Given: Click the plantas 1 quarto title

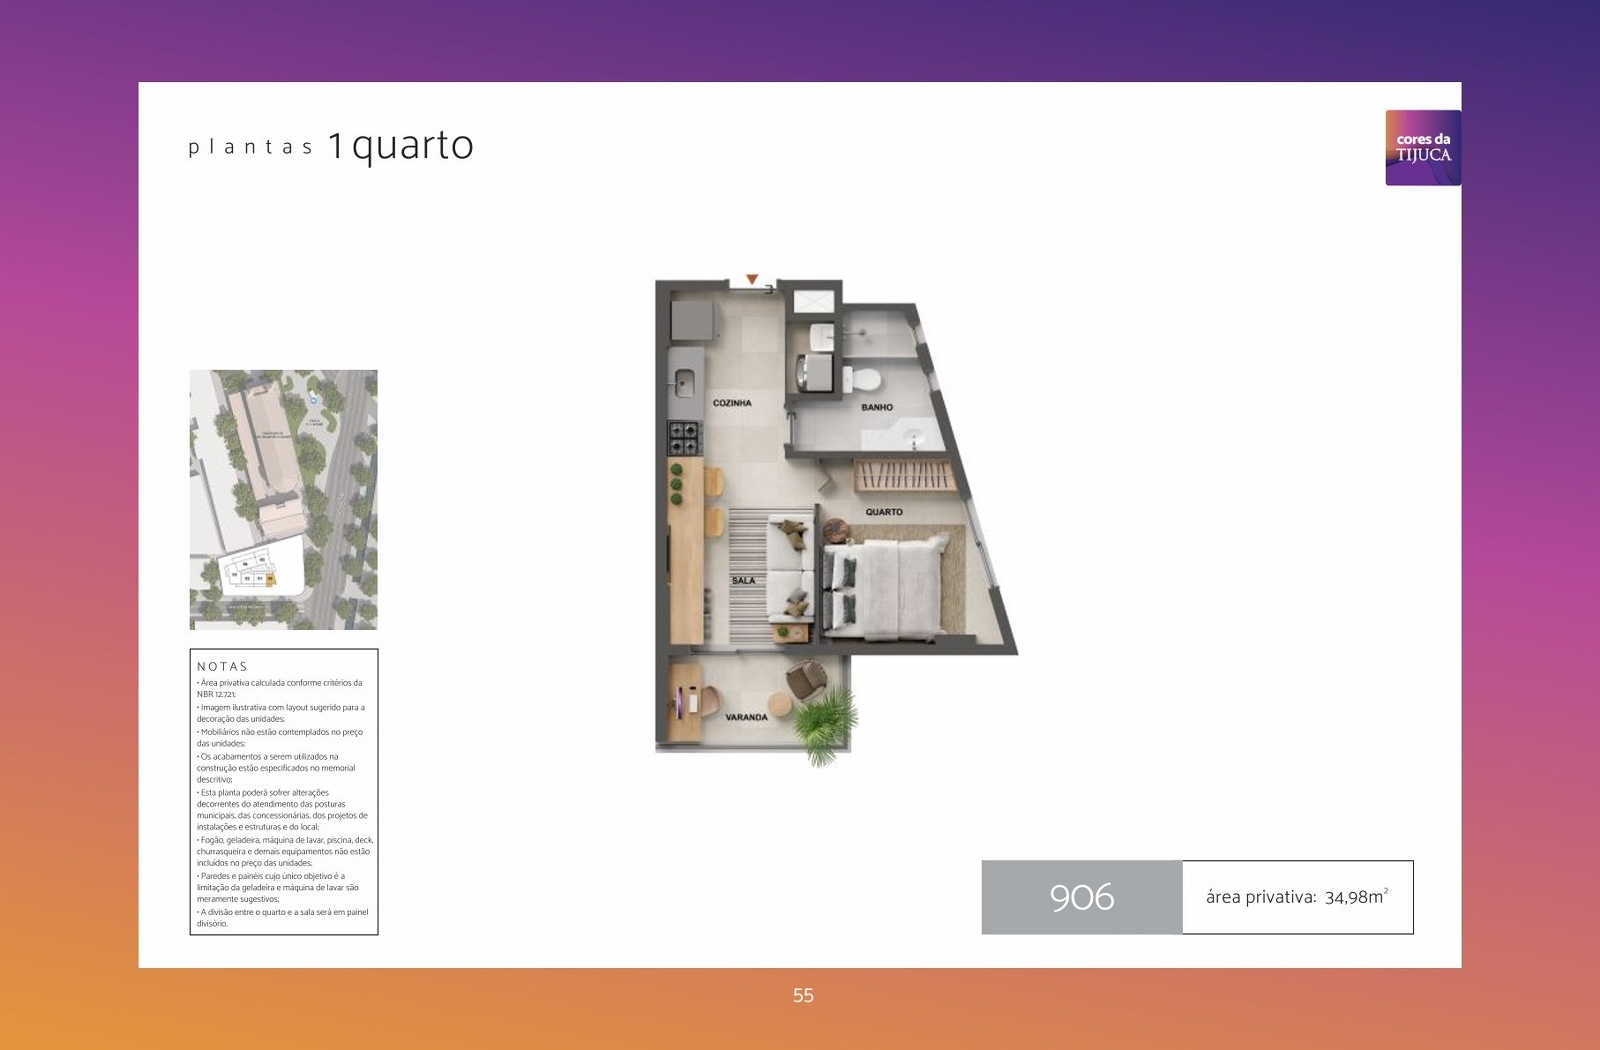Looking at the screenshot, I should [x=331, y=146].
